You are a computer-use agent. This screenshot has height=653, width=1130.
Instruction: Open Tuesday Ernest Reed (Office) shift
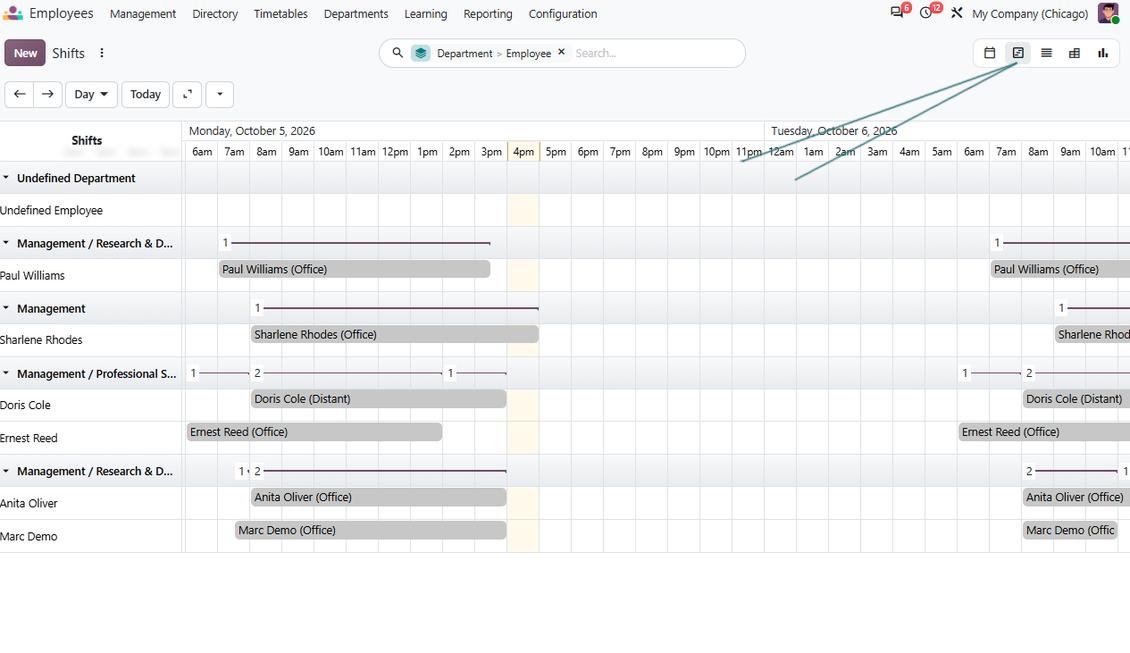1044,432
